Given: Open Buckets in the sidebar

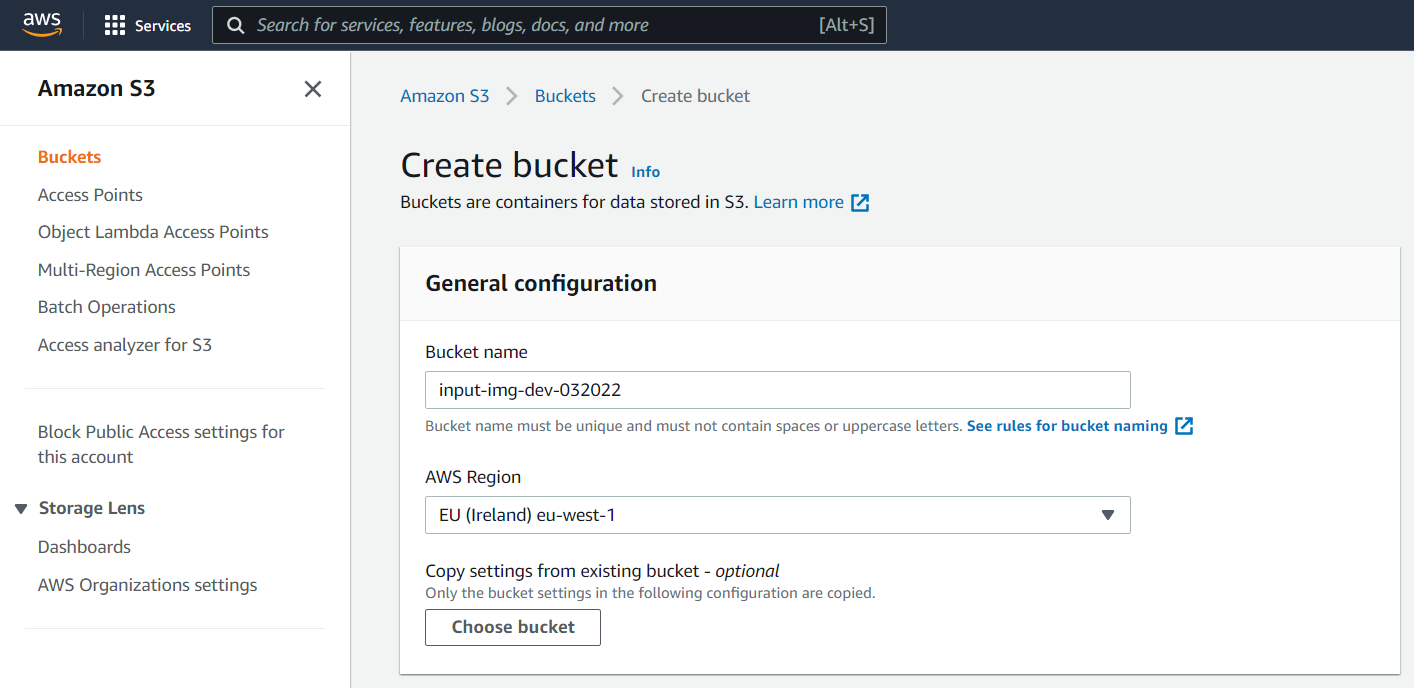Looking at the screenshot, I should point(69,157).
